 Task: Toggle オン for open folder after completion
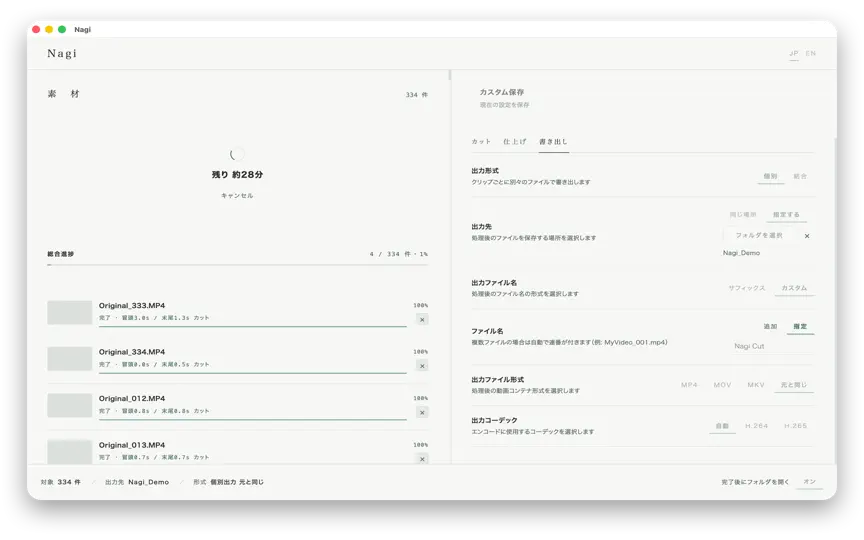[x=809, y=482]
